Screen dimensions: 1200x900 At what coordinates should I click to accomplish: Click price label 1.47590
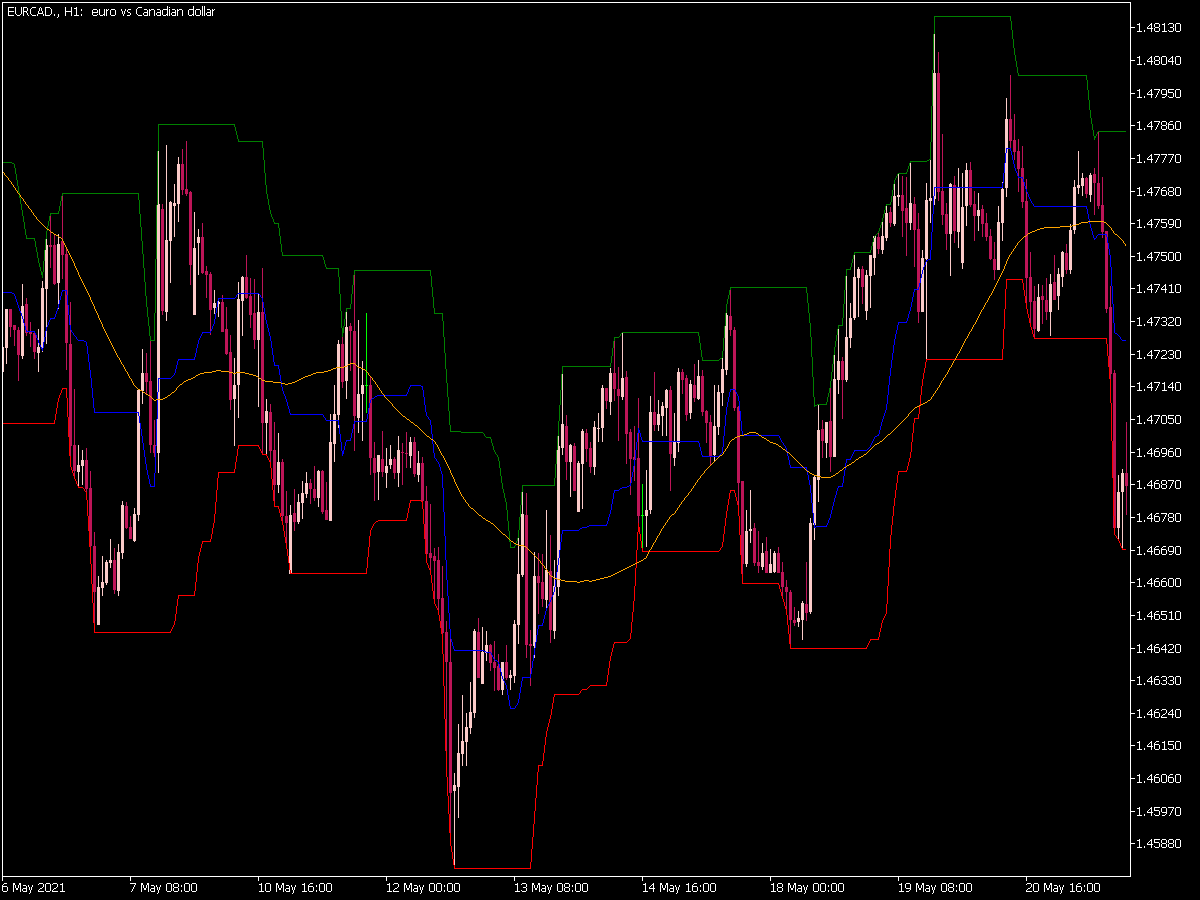1161,224
